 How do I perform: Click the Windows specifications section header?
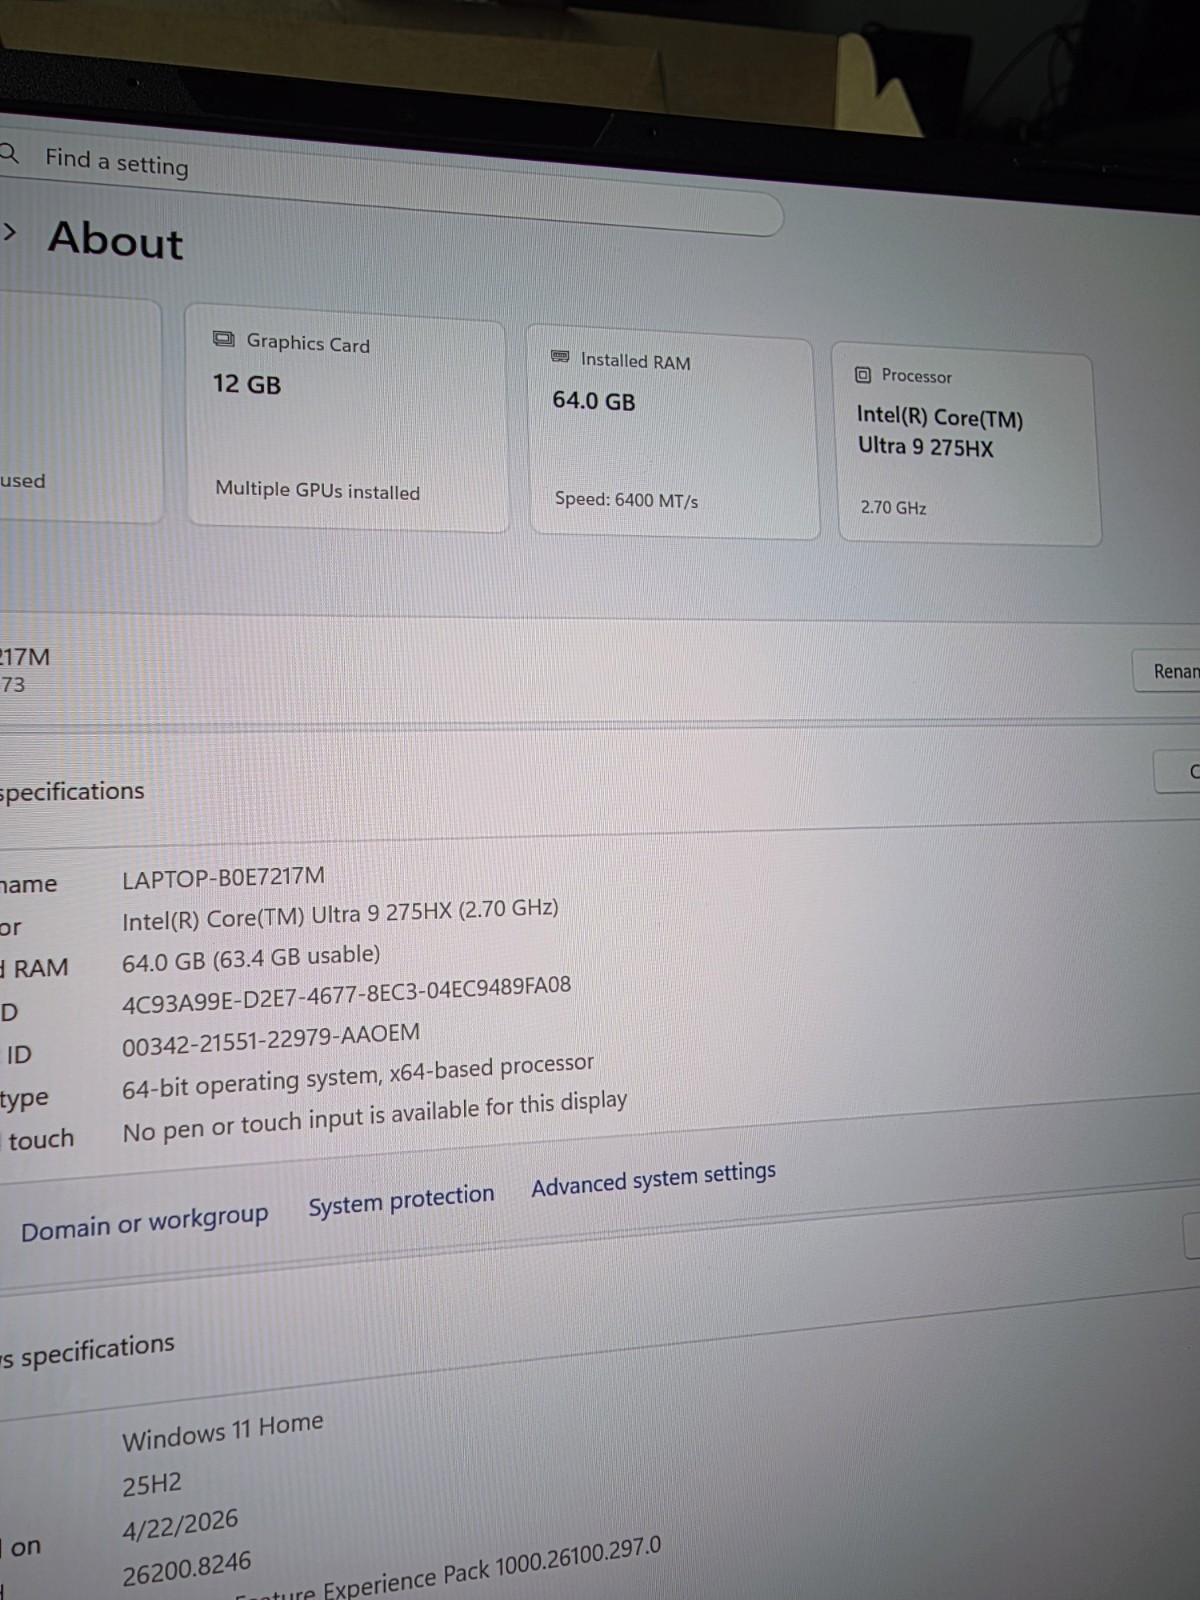point(88,1351)
